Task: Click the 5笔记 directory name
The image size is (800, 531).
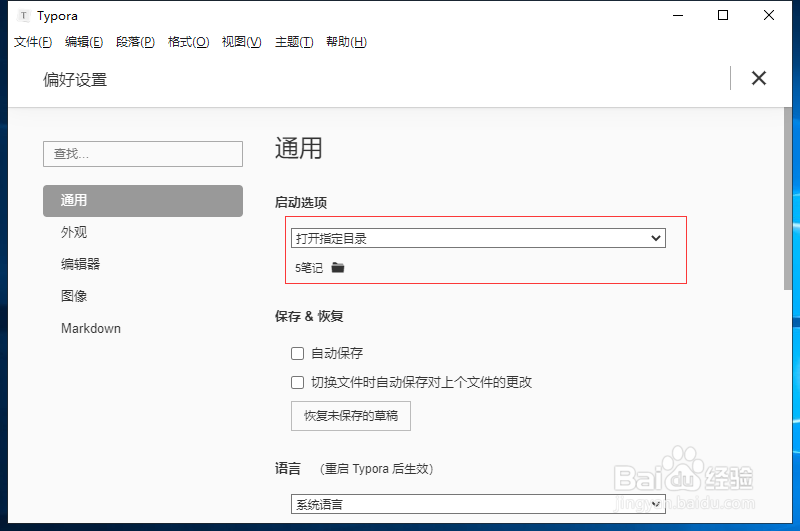Action: point(309,268)
